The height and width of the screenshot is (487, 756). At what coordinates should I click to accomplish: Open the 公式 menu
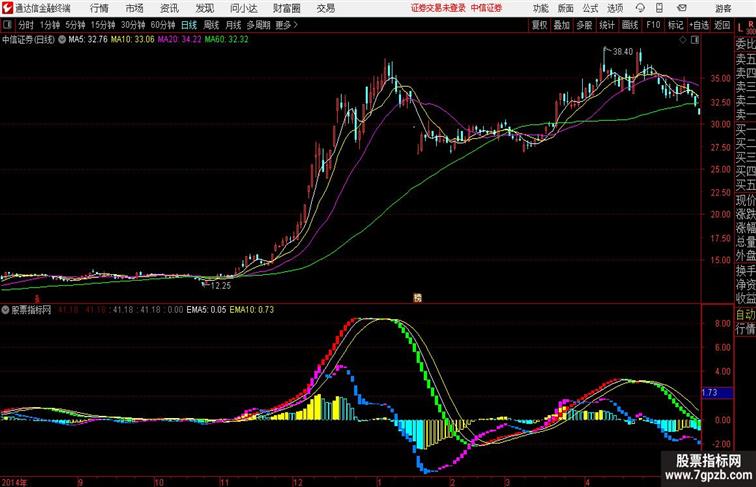590,8
